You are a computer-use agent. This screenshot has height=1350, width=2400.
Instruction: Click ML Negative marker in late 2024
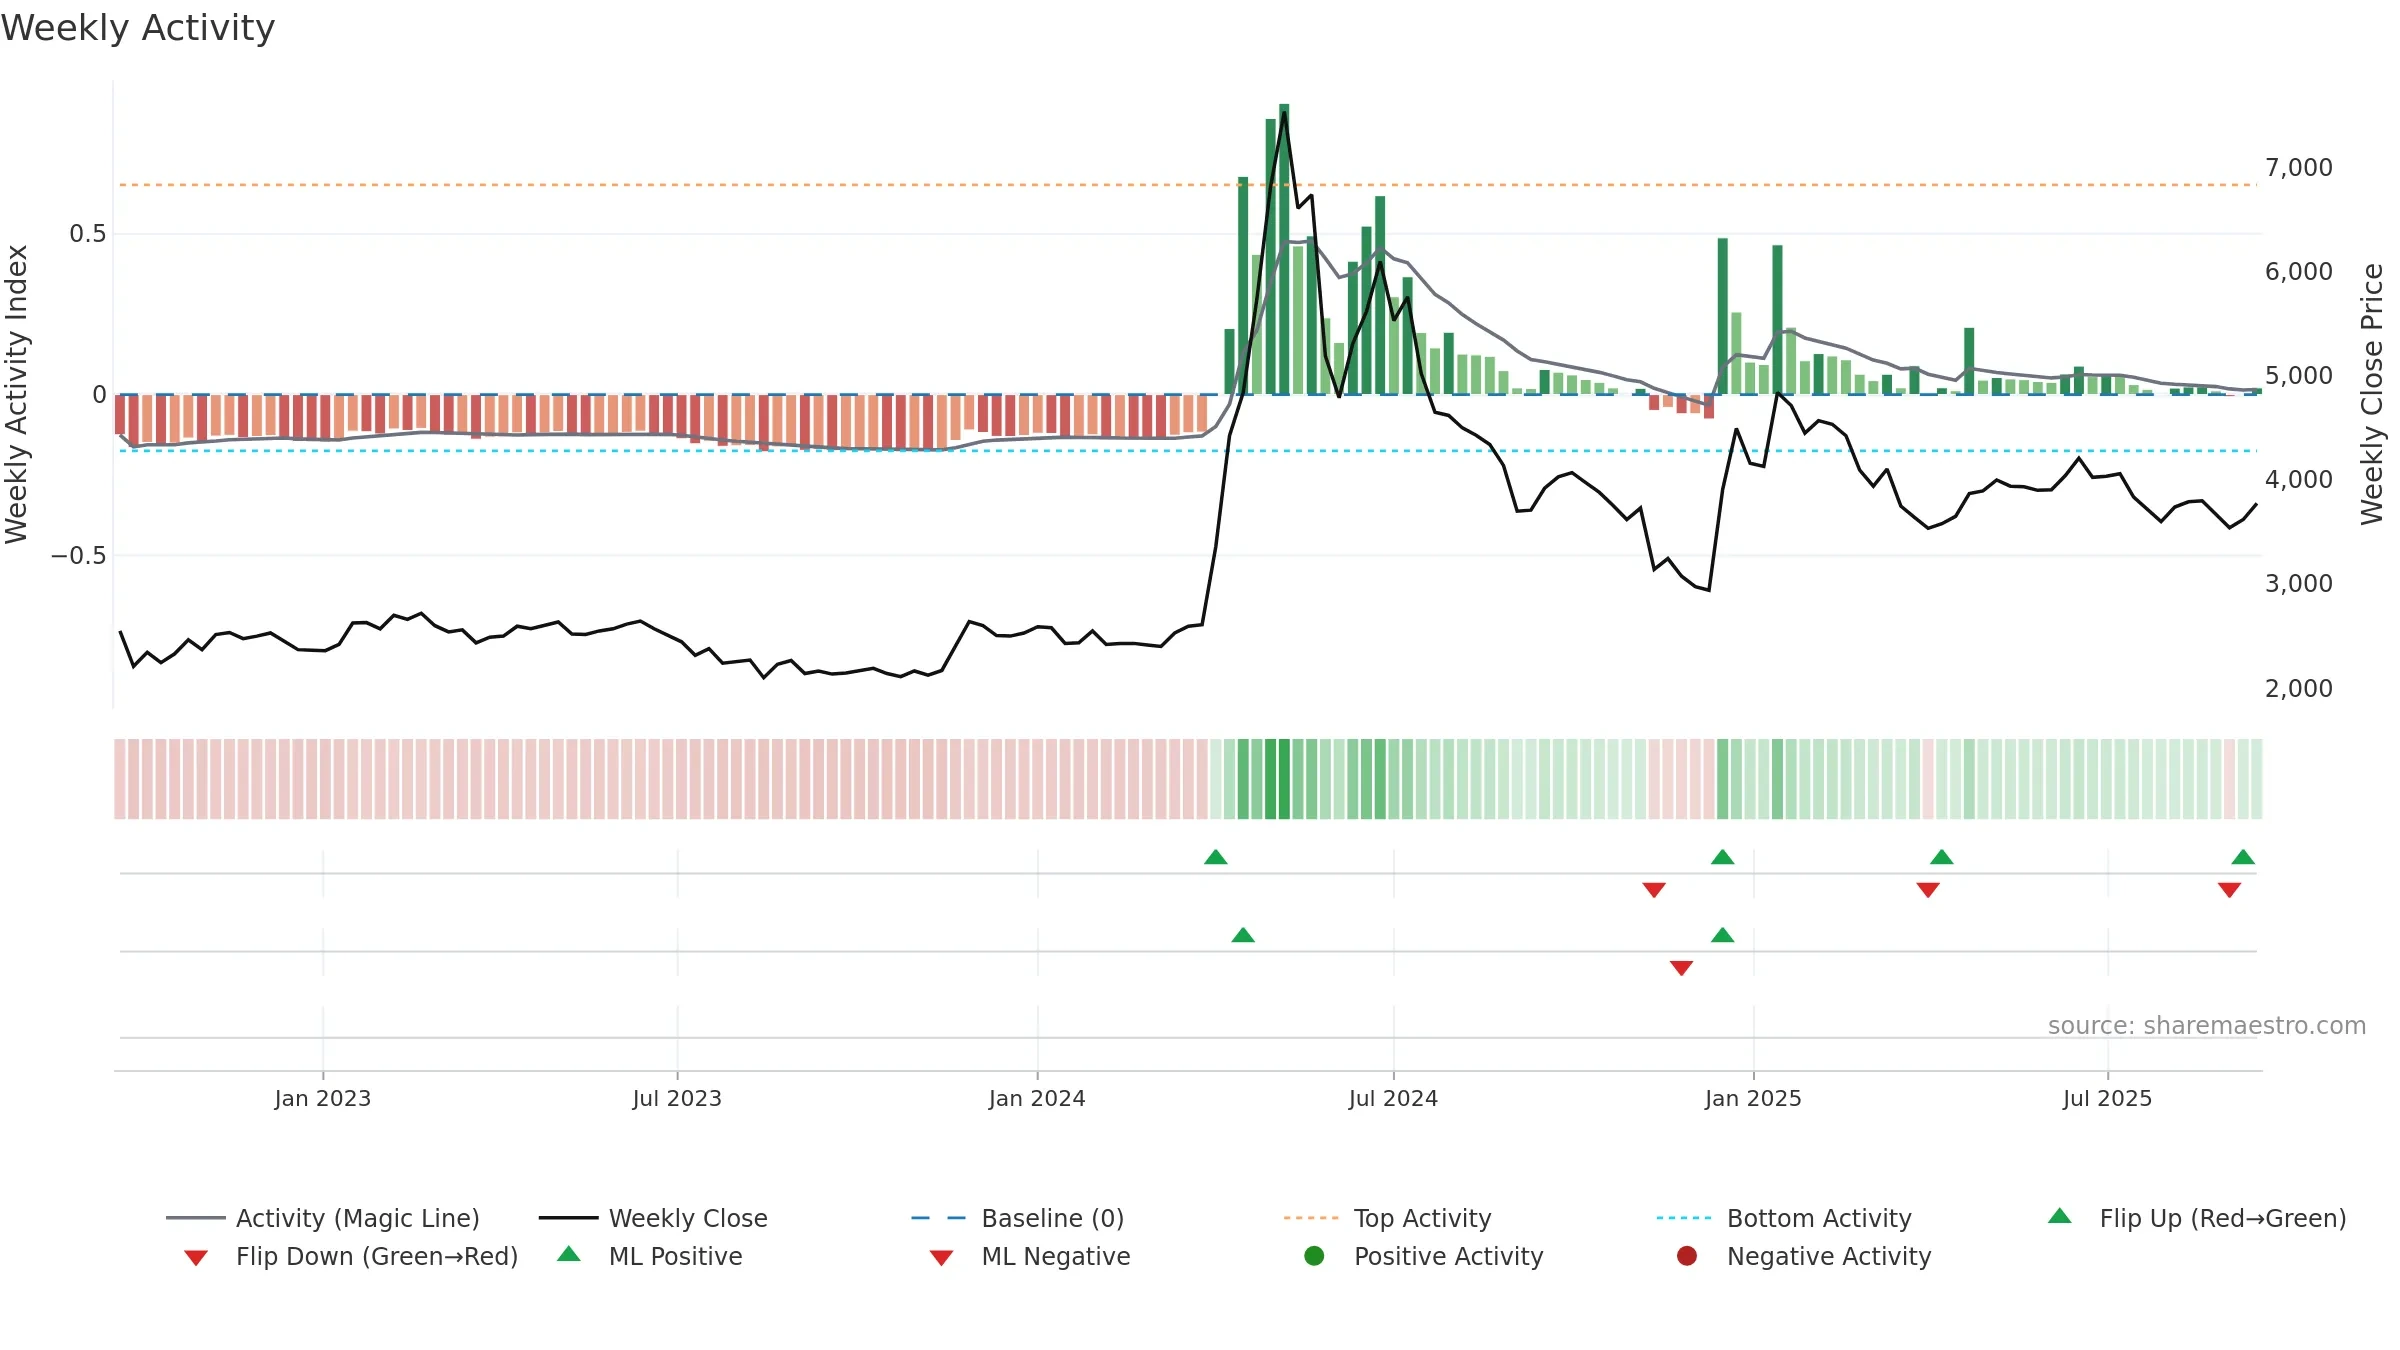point(1682,968)
